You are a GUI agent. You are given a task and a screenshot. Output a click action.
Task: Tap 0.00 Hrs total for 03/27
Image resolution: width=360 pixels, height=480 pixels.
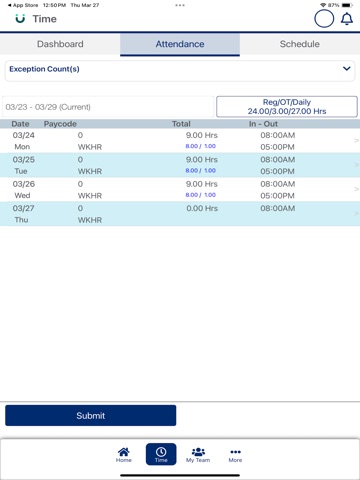(x=202, y=208)
